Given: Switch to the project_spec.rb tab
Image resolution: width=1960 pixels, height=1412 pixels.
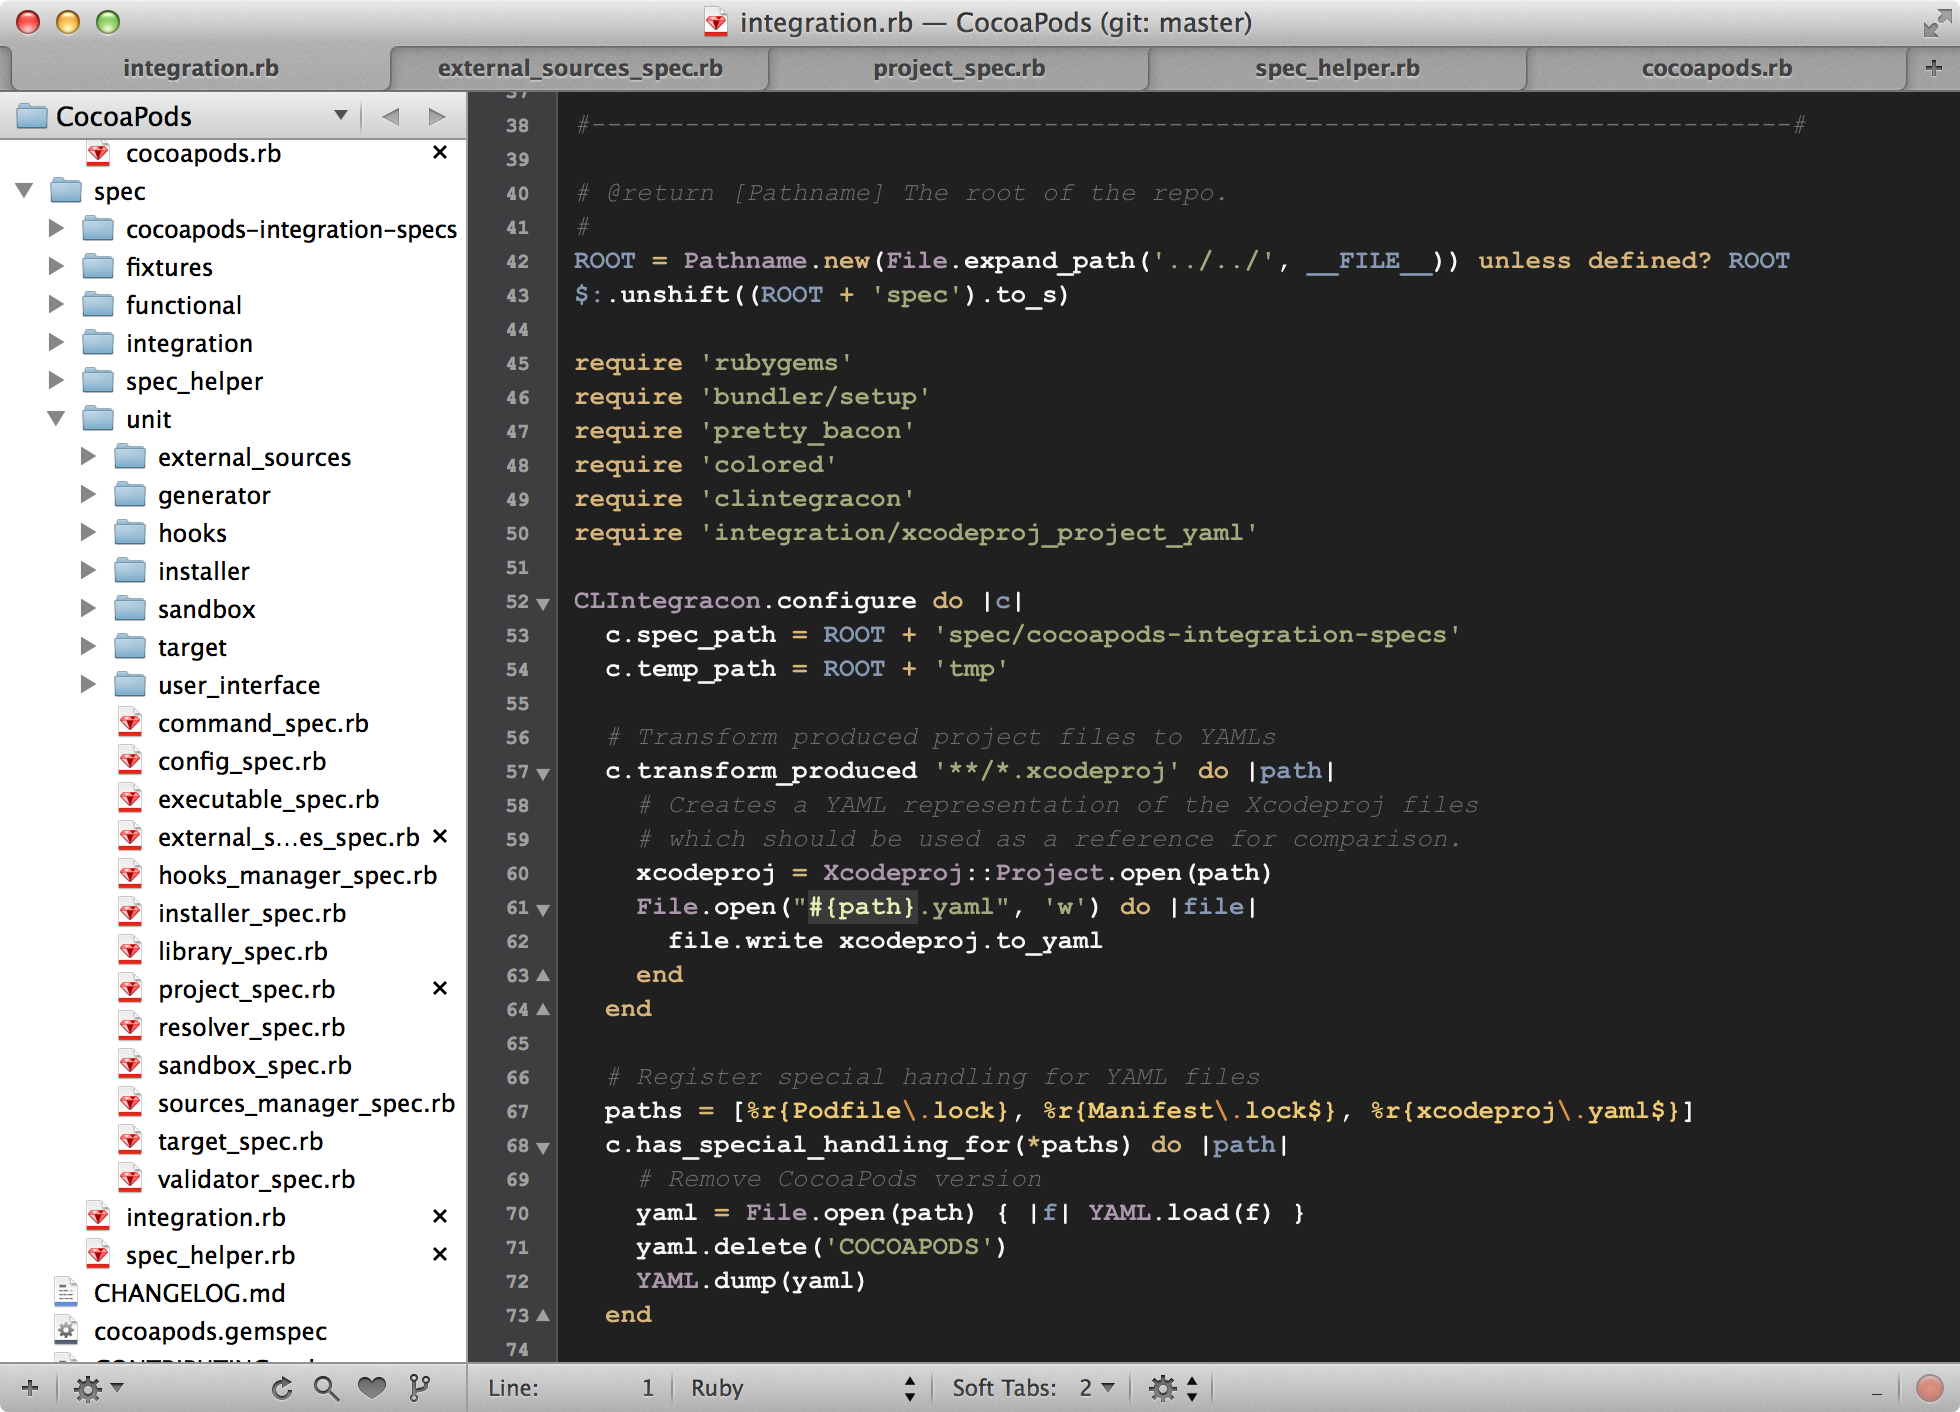Looking at the screenshot, I should (958, 68).
